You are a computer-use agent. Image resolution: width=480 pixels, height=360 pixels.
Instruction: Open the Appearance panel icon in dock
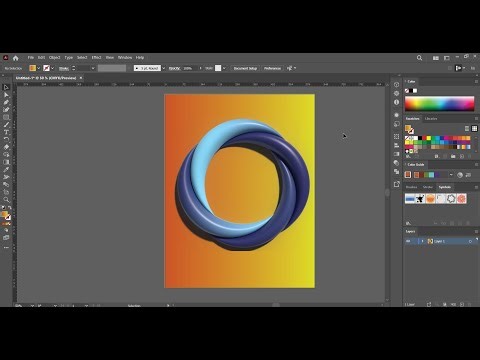(396, 115)
